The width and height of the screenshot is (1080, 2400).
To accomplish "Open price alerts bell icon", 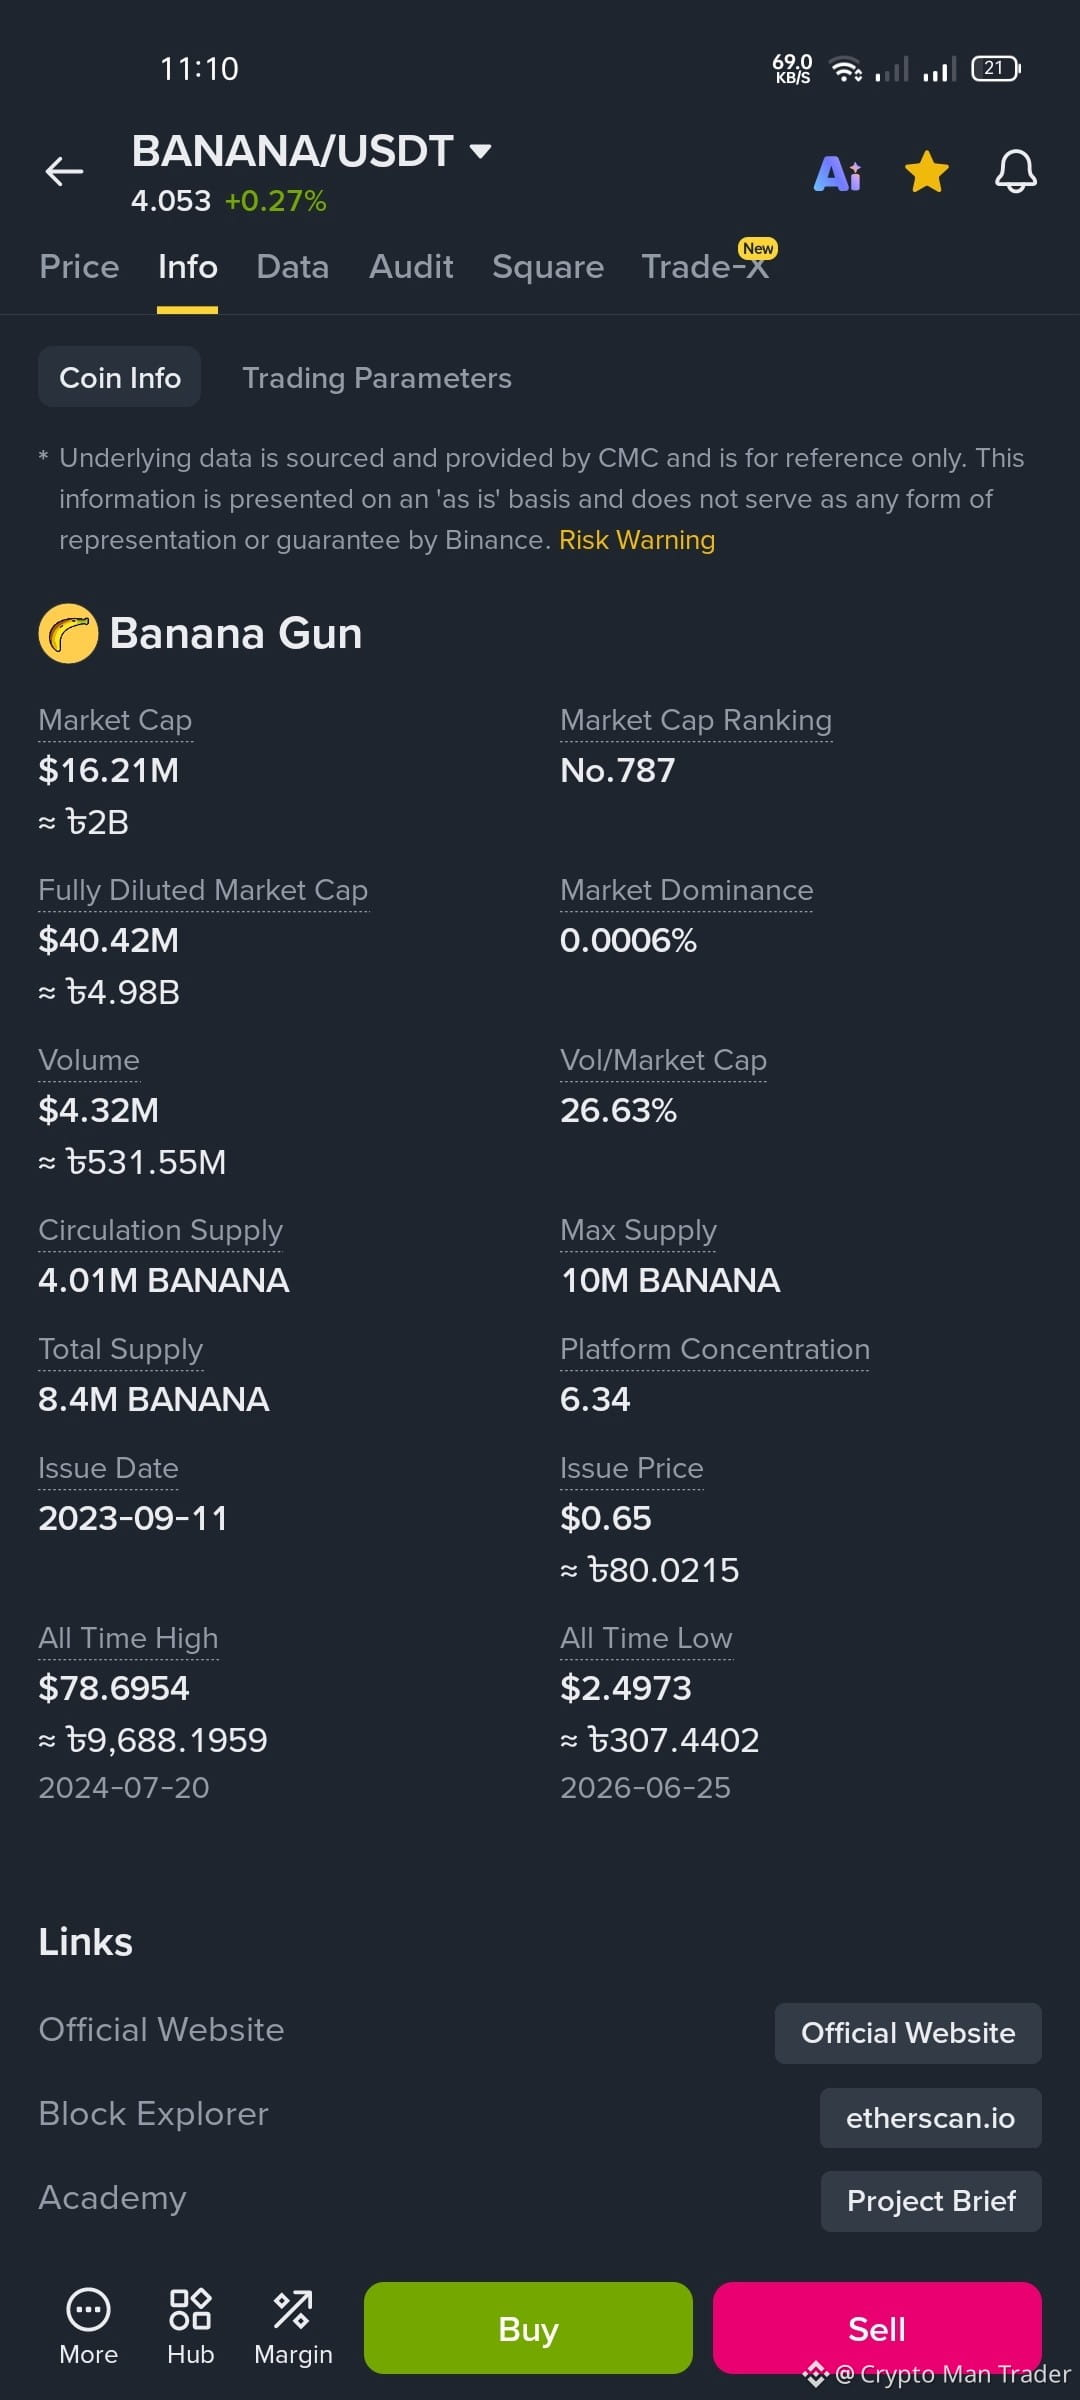I will (1015, 172).
